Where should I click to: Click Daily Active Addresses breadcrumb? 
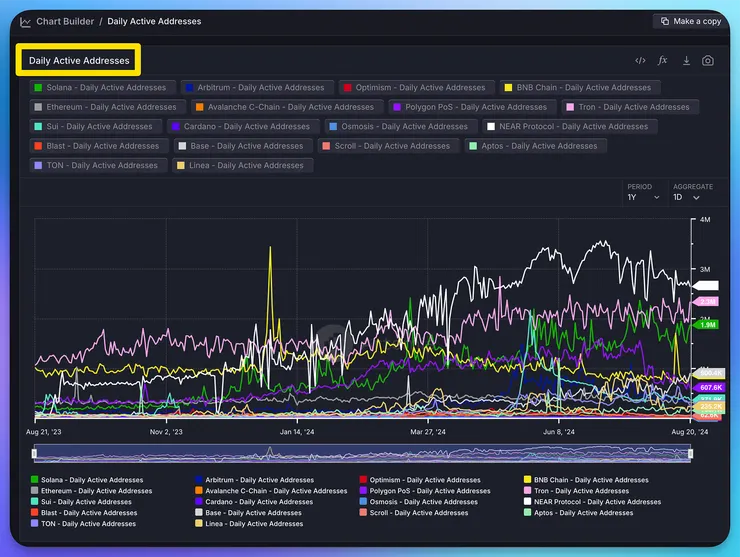coord(154,21)
